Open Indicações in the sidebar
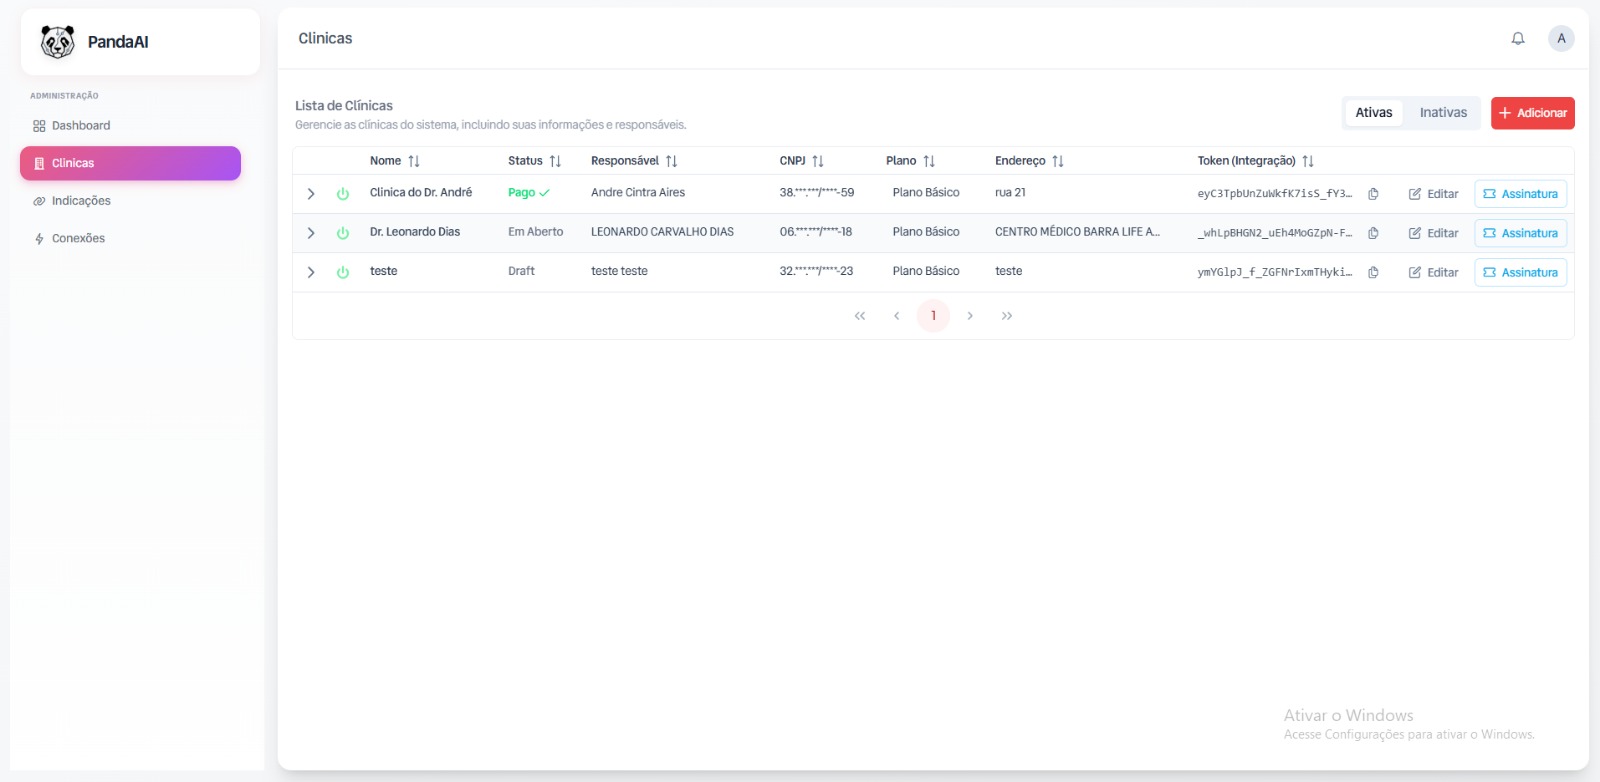The image size is (1600, 782). 130,201
